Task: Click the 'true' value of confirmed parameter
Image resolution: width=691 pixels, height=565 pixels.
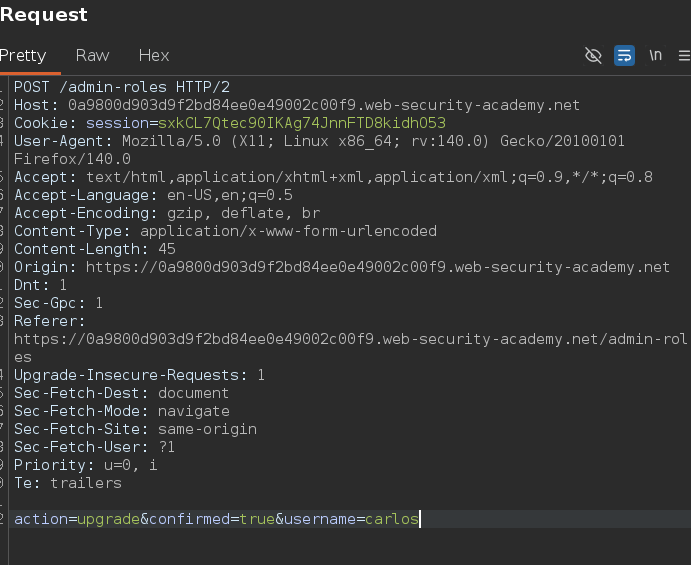Action: point(257,520)
